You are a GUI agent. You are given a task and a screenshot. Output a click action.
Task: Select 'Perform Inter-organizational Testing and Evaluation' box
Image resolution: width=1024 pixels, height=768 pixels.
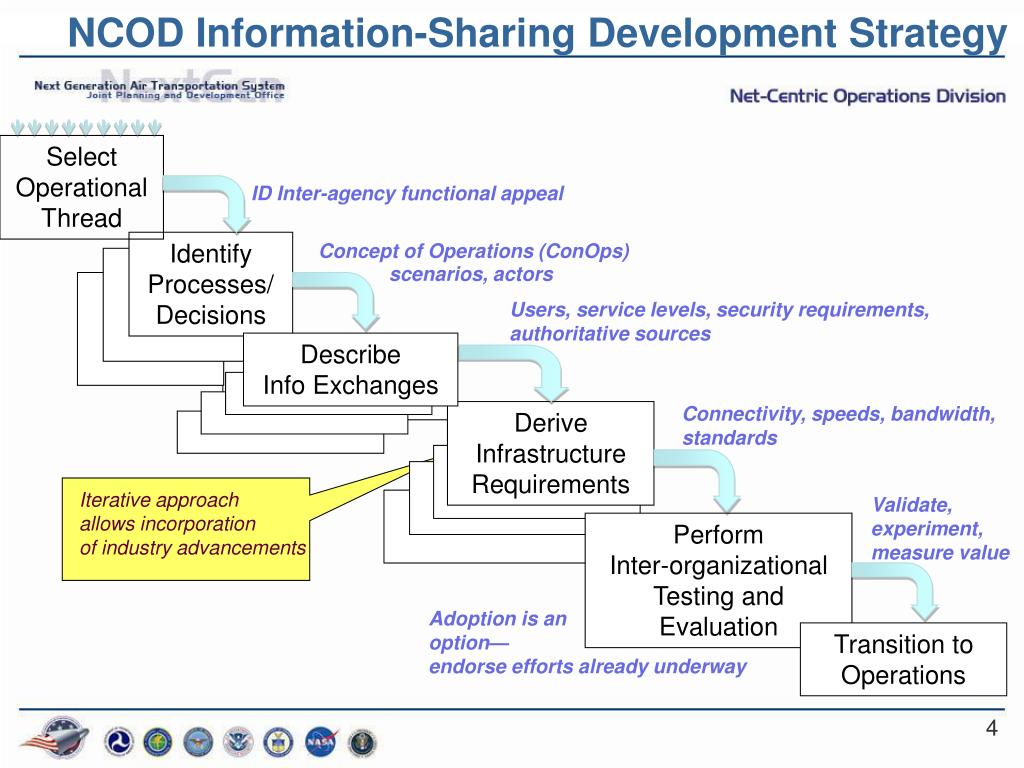[718, 580]
